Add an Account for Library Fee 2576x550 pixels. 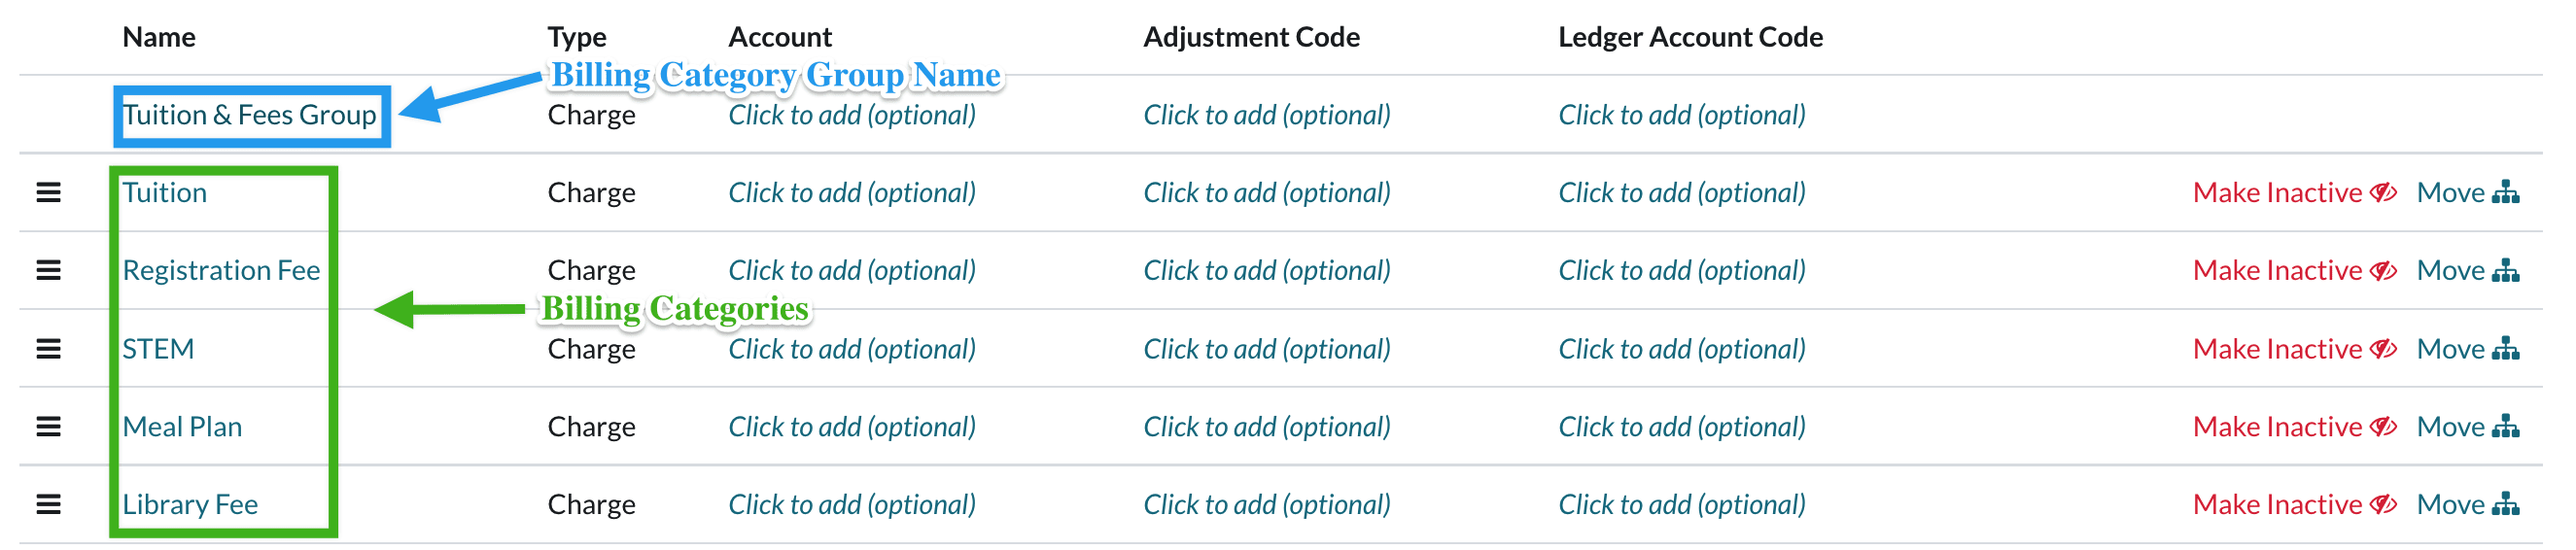[x=851, y=505]
